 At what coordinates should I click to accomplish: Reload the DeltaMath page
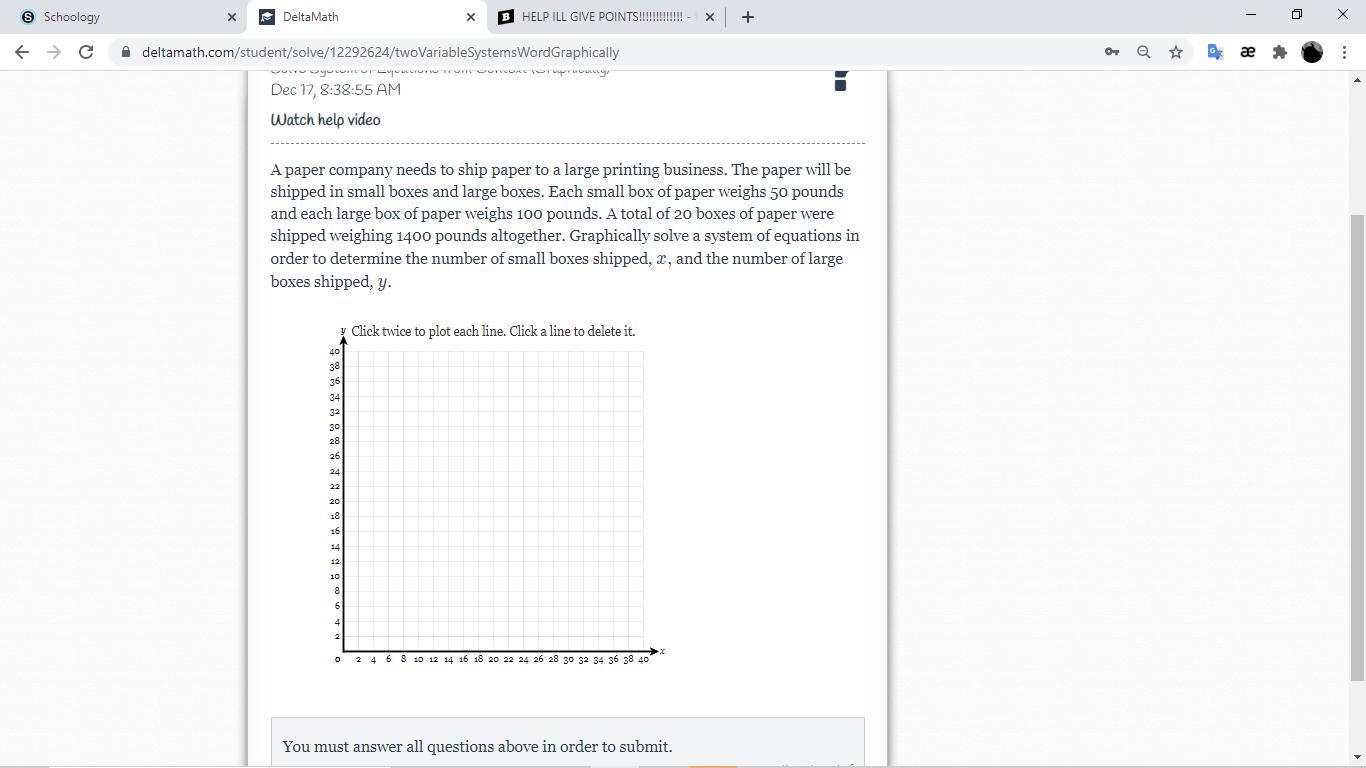click(x=86, y=52)
